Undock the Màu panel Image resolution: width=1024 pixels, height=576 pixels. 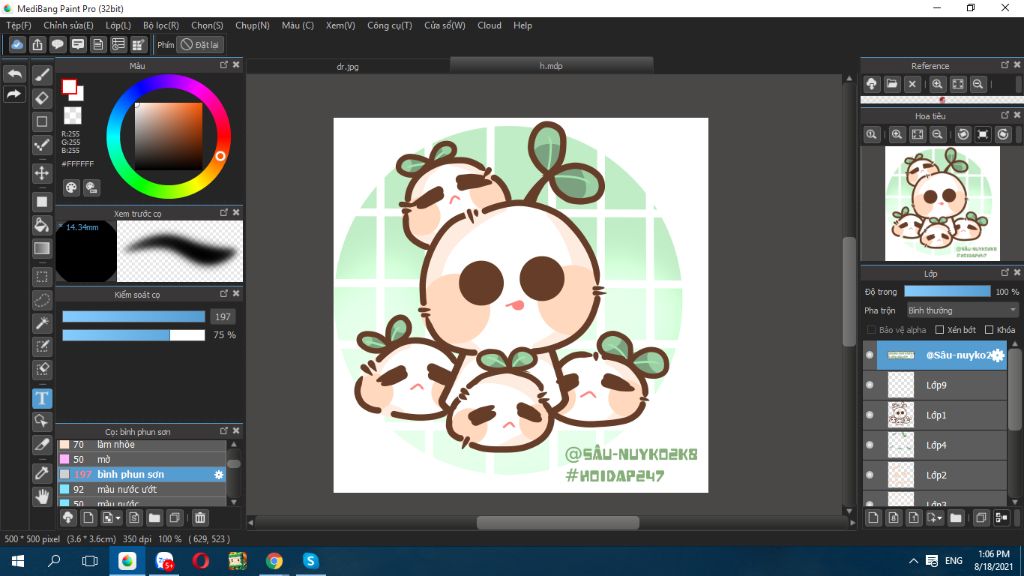[224, 65]
